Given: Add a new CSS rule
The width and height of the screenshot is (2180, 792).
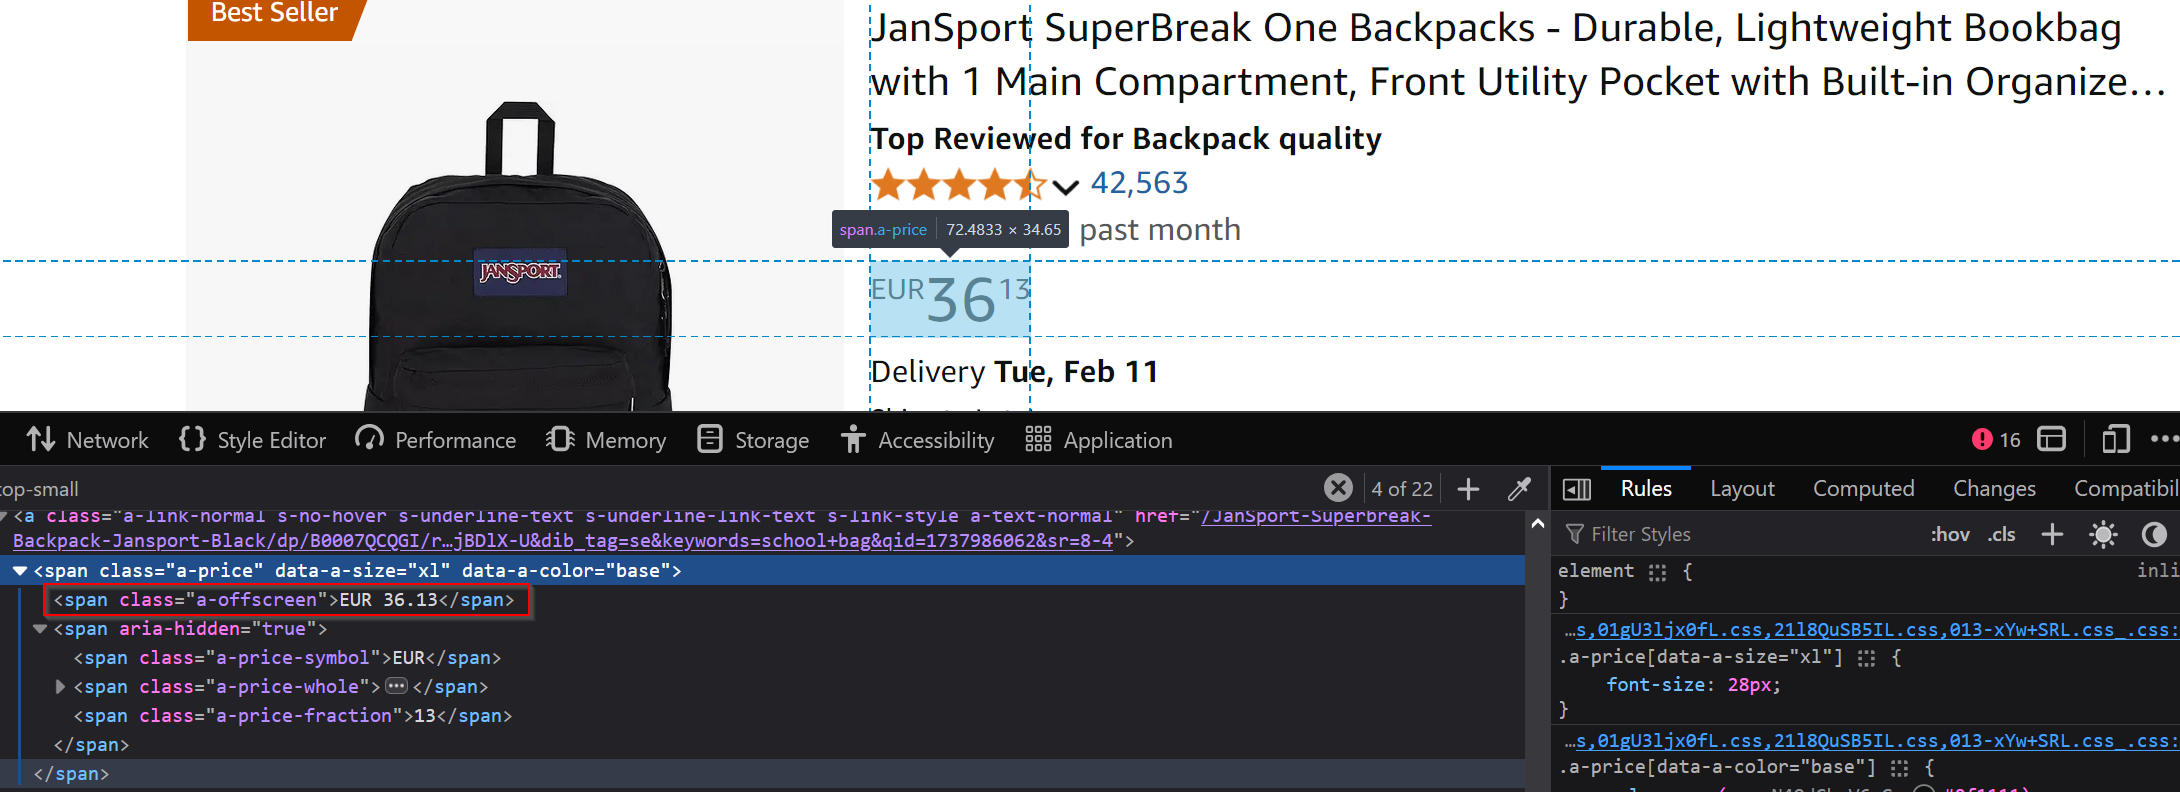Looking at the screenshot, I should tap(2052, 535).
